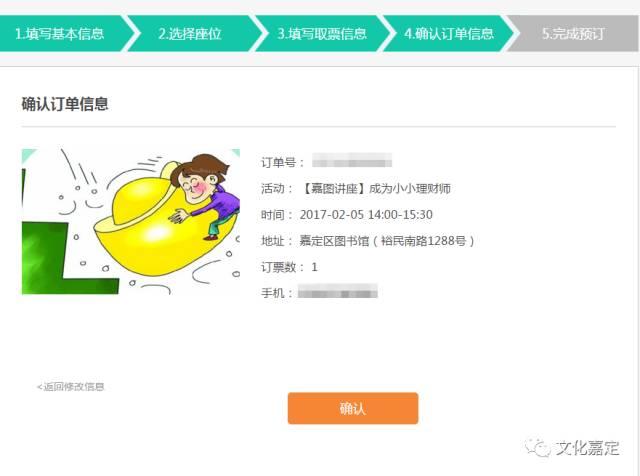Select step 2.选择座位
The height and width of the screenshot is (476, 640).
click(x=191, y=33)
